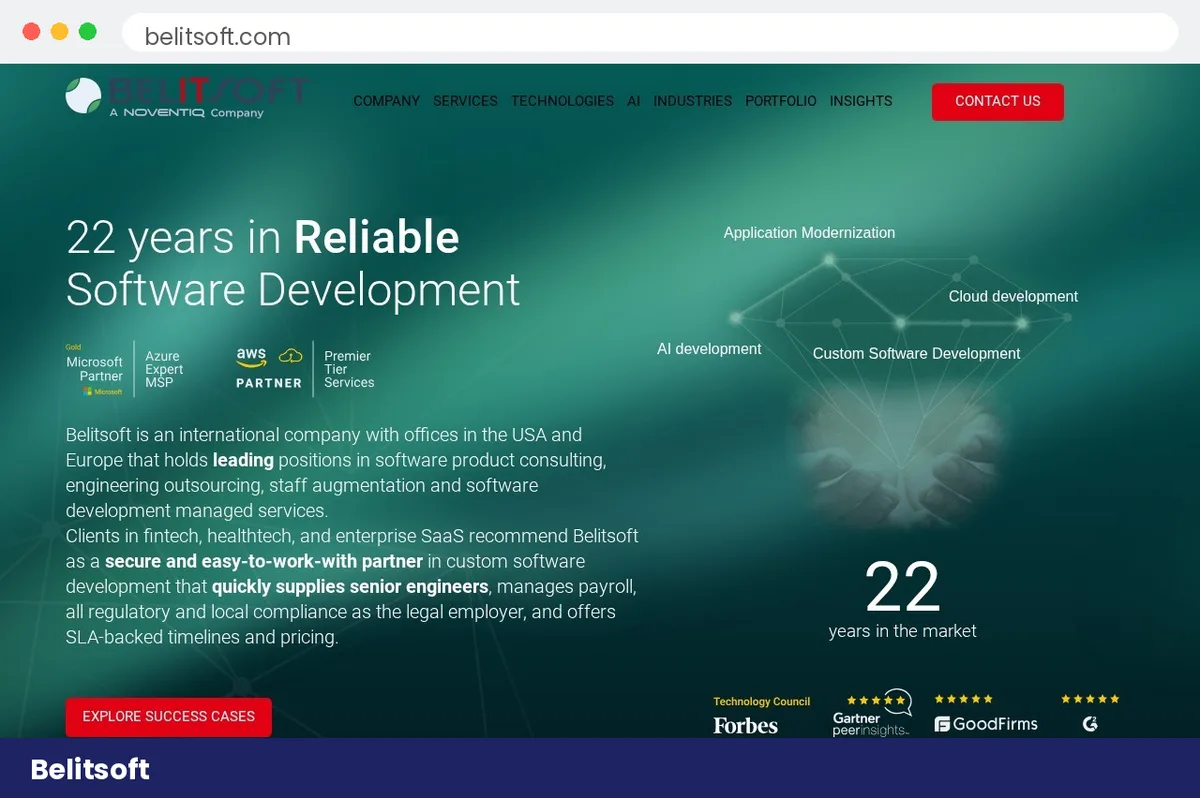Click the 'secure and easy-to-work-with partner' bold text
Screen dimensions: 1200x798
[264, 561]
